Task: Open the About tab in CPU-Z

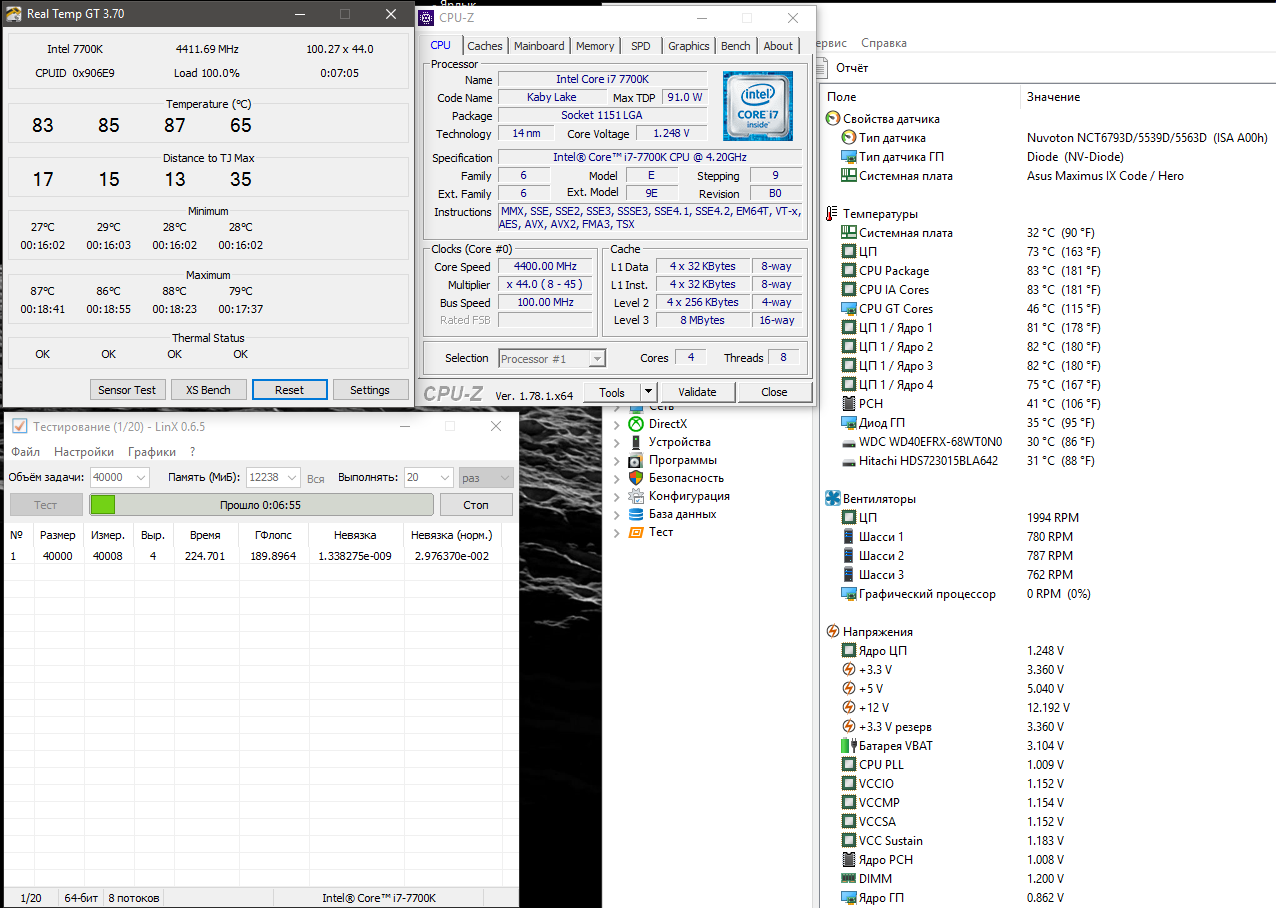Action: [778, 46]
